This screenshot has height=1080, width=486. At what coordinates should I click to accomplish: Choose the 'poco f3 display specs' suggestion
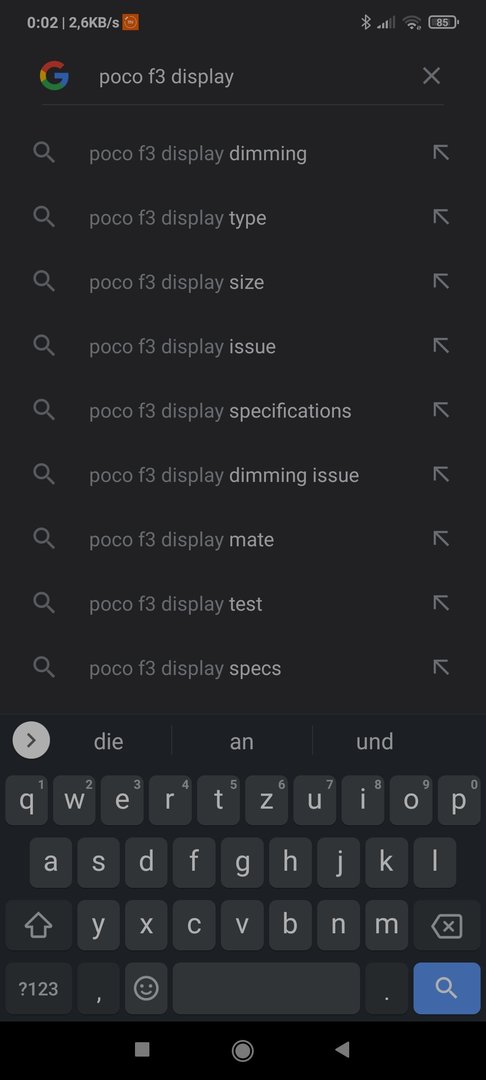[243, 667]
